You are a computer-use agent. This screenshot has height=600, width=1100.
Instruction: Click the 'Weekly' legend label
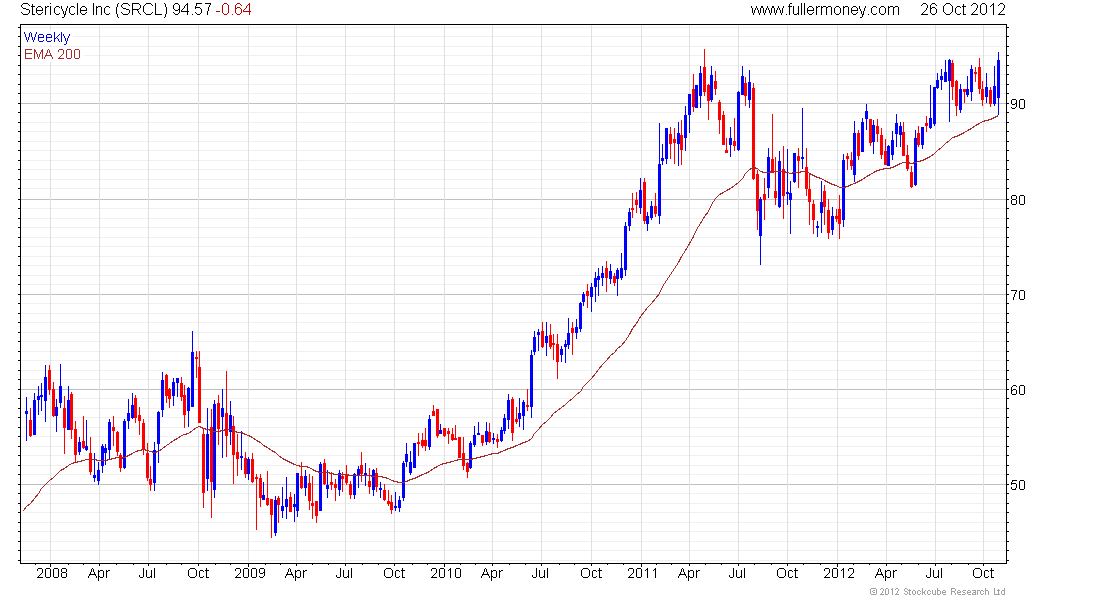pos(47,38)
